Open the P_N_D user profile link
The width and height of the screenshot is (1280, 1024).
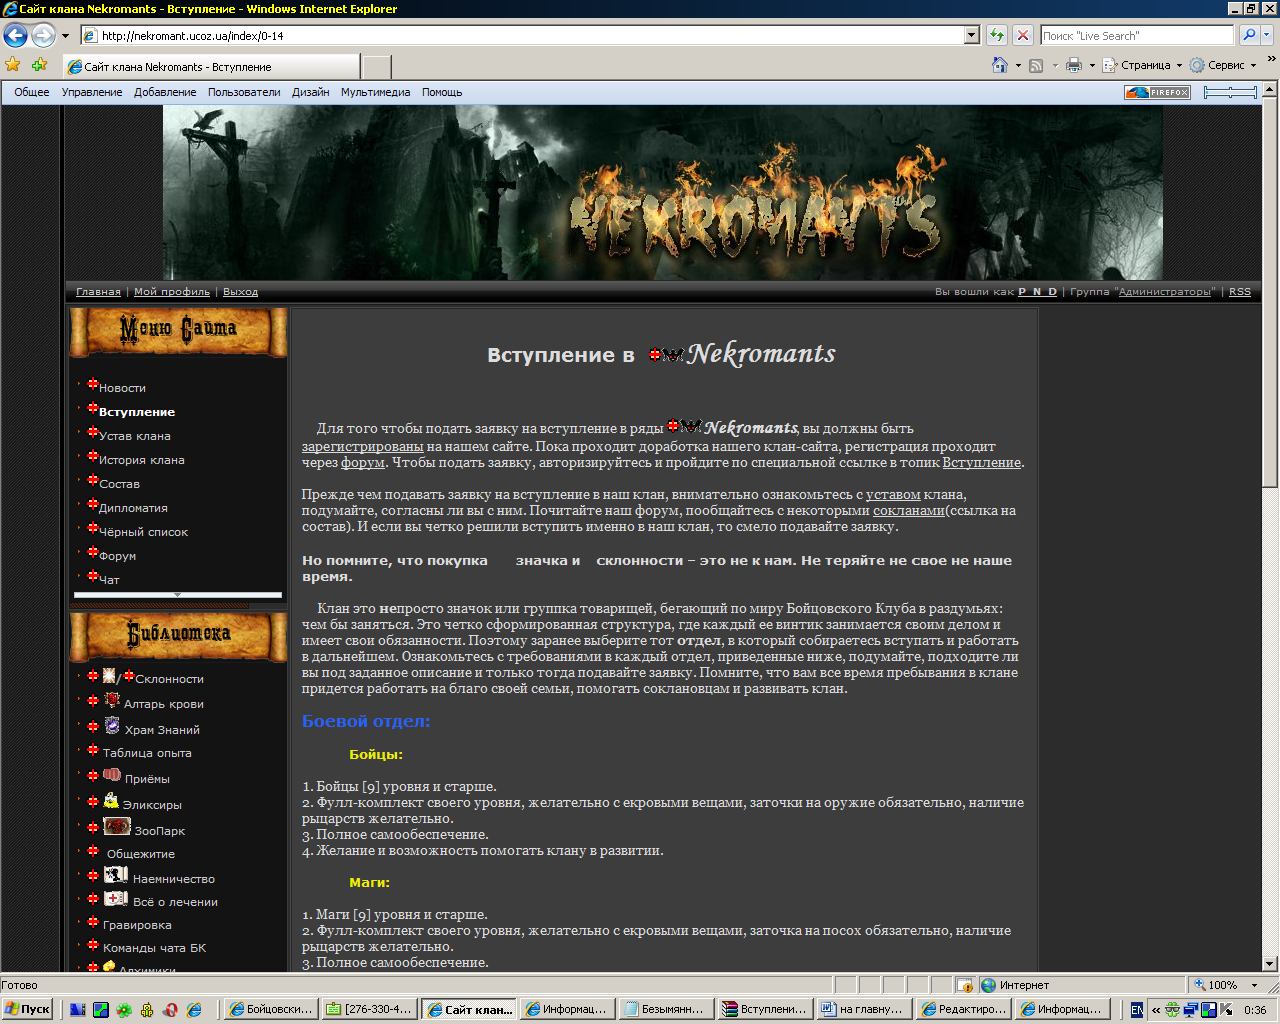coord(1037,292)
